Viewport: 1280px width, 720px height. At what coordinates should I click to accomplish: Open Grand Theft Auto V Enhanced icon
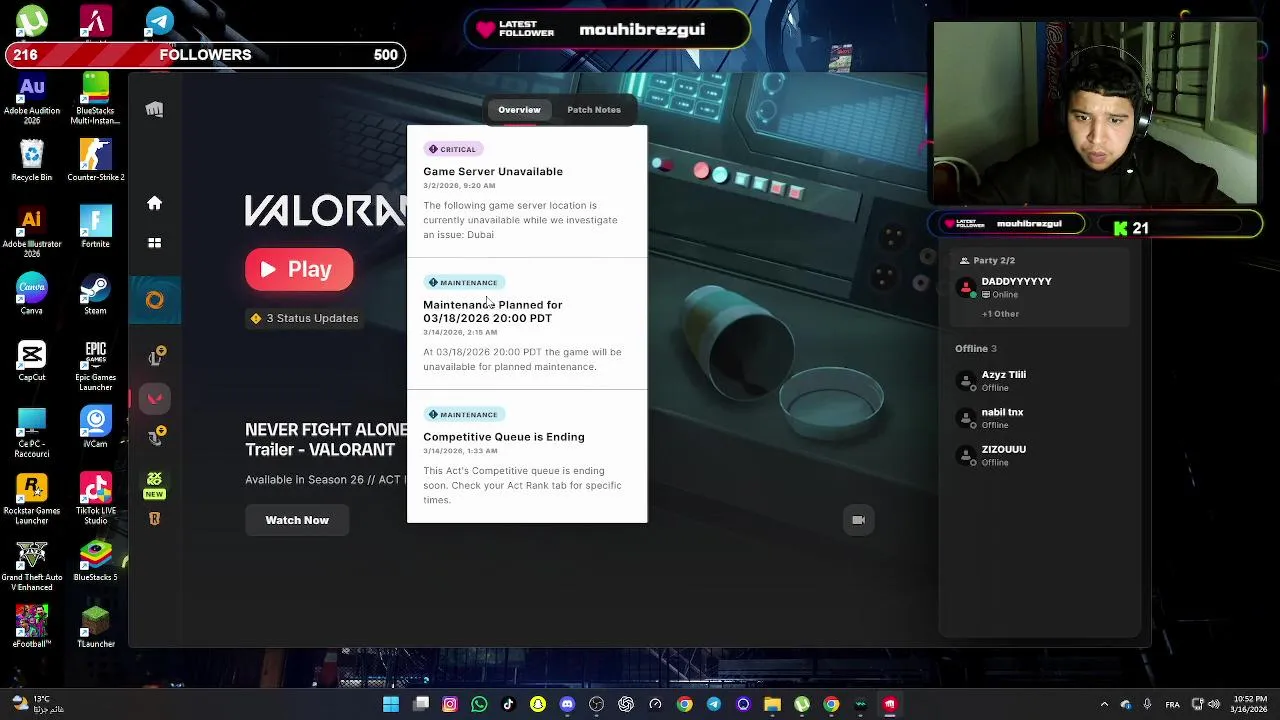(32, 566)
